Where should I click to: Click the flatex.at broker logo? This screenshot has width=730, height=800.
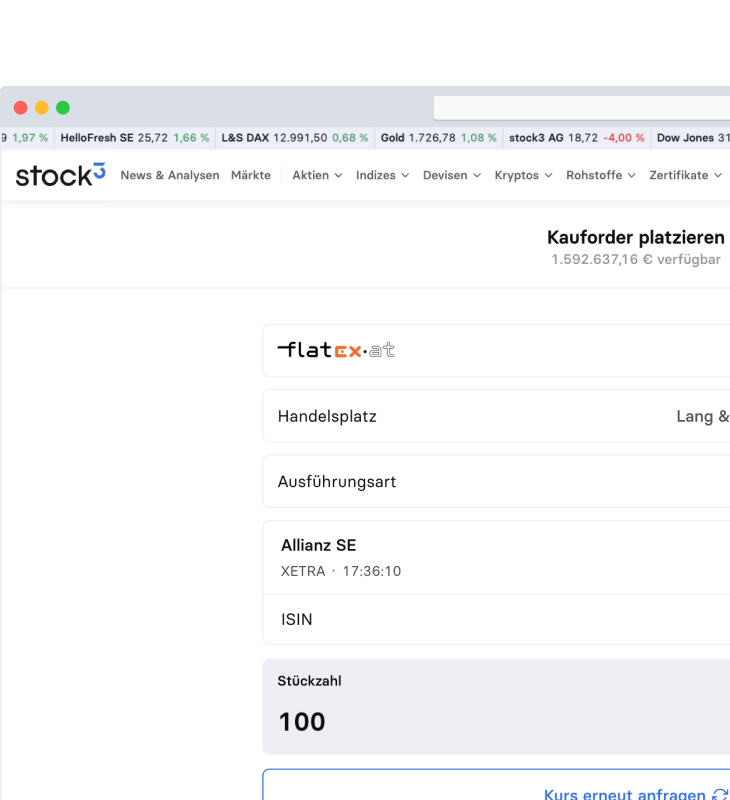[x=336, y=350]
